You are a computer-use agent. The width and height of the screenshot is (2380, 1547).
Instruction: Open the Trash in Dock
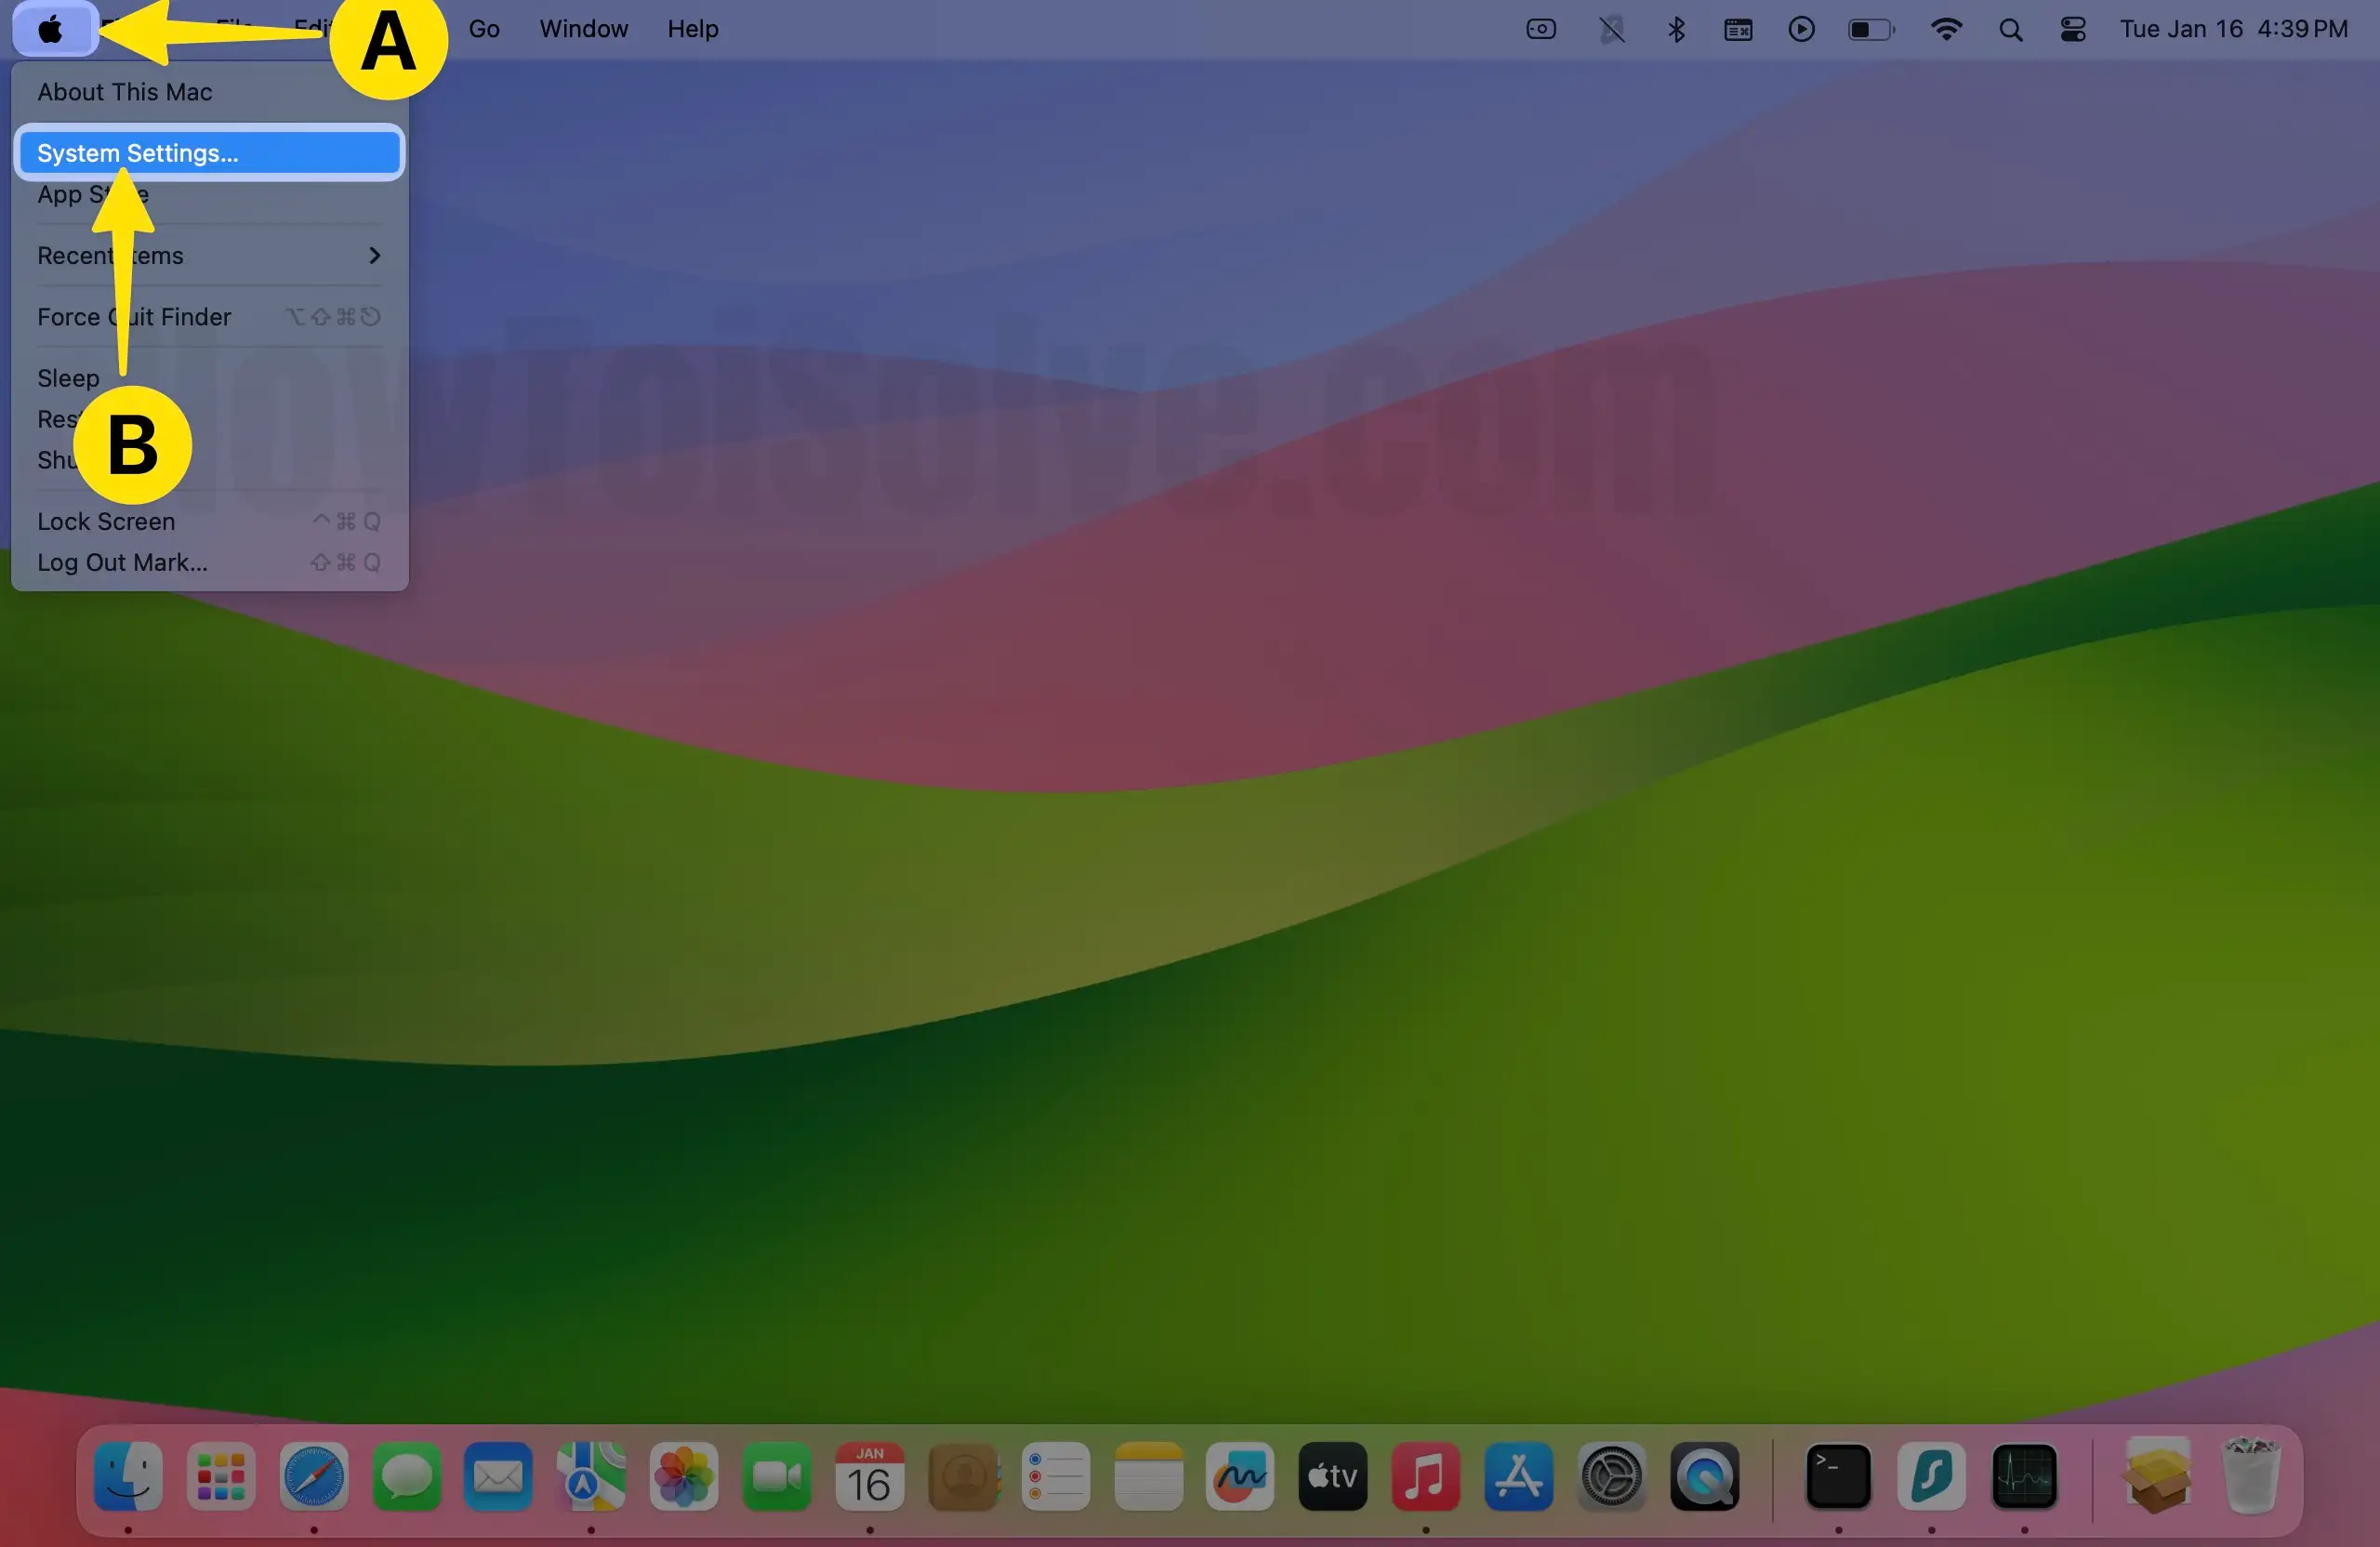click(2250, 1476)
